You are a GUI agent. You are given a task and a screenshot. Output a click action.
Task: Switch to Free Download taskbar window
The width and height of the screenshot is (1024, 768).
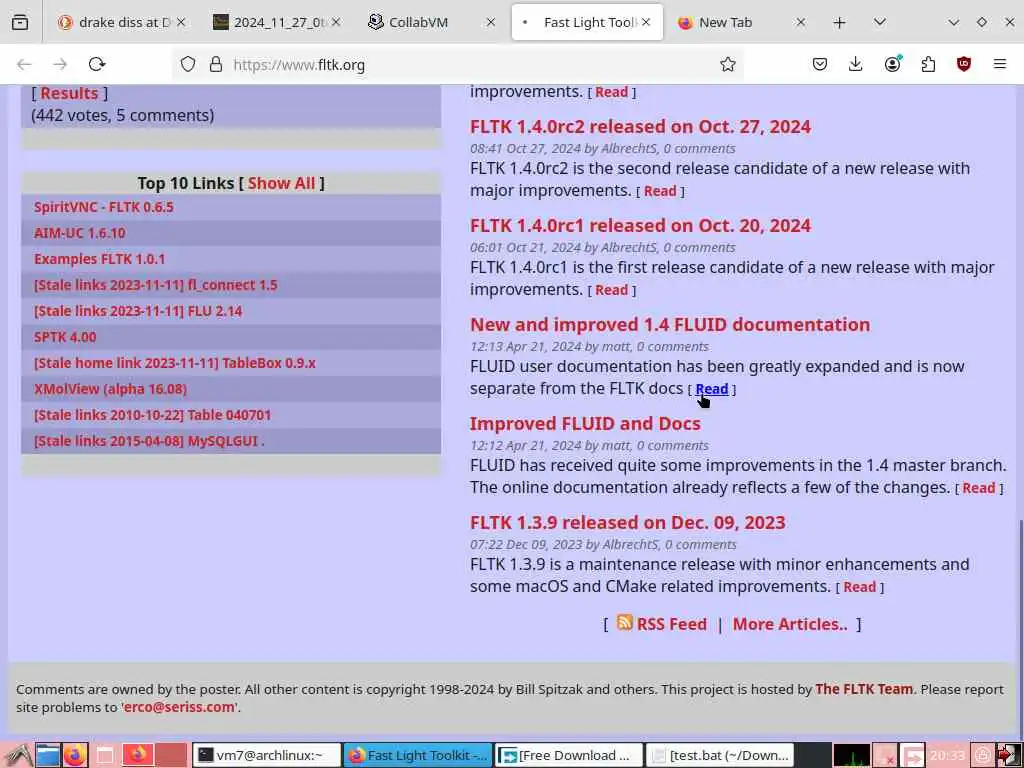pyautogui.click(x=569, y=756)
